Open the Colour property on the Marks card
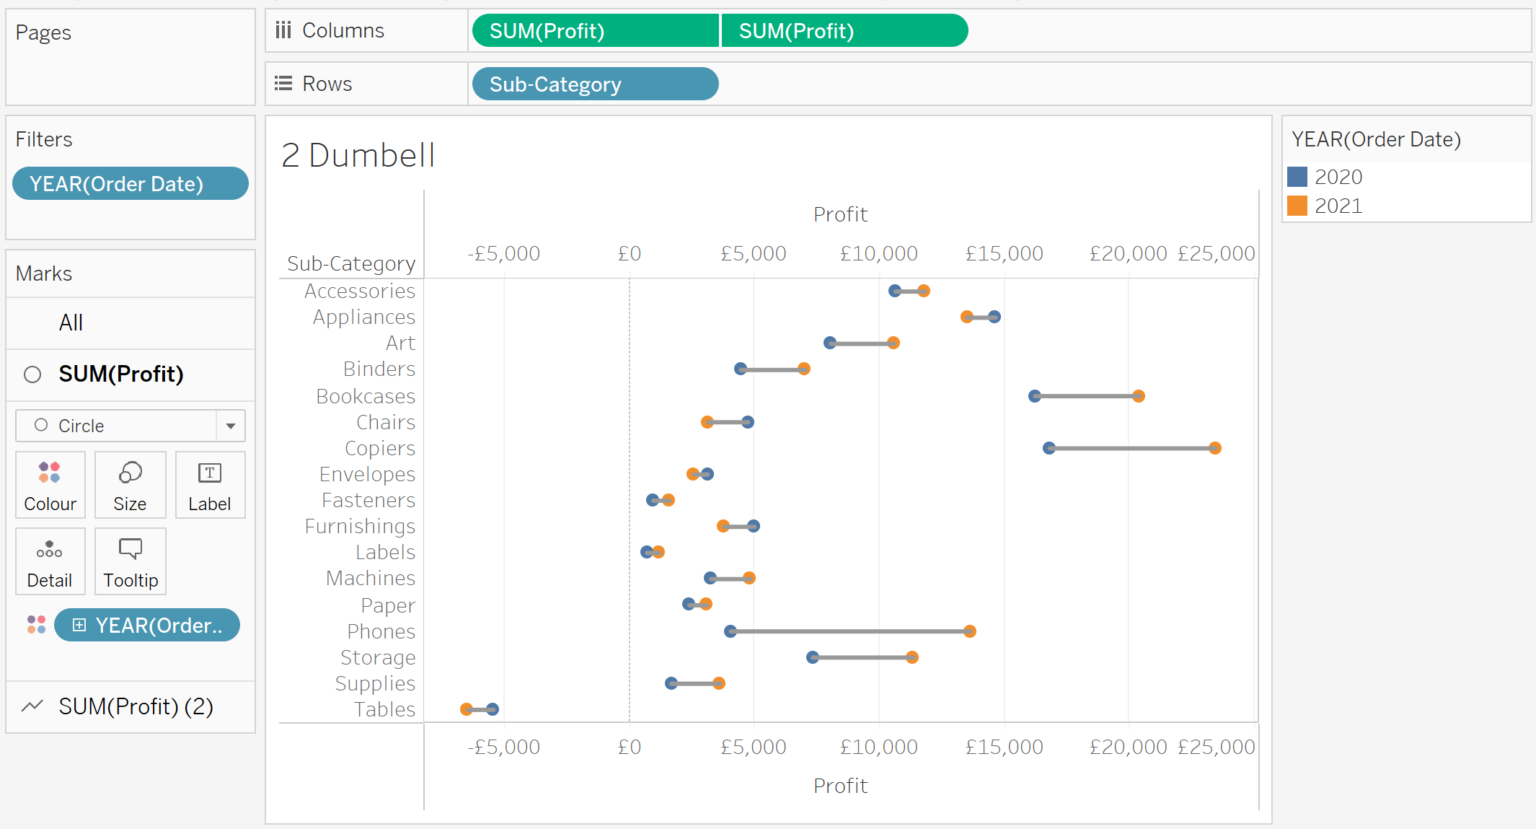This screenshot has width=1536, height=829. tap(50, 485)
